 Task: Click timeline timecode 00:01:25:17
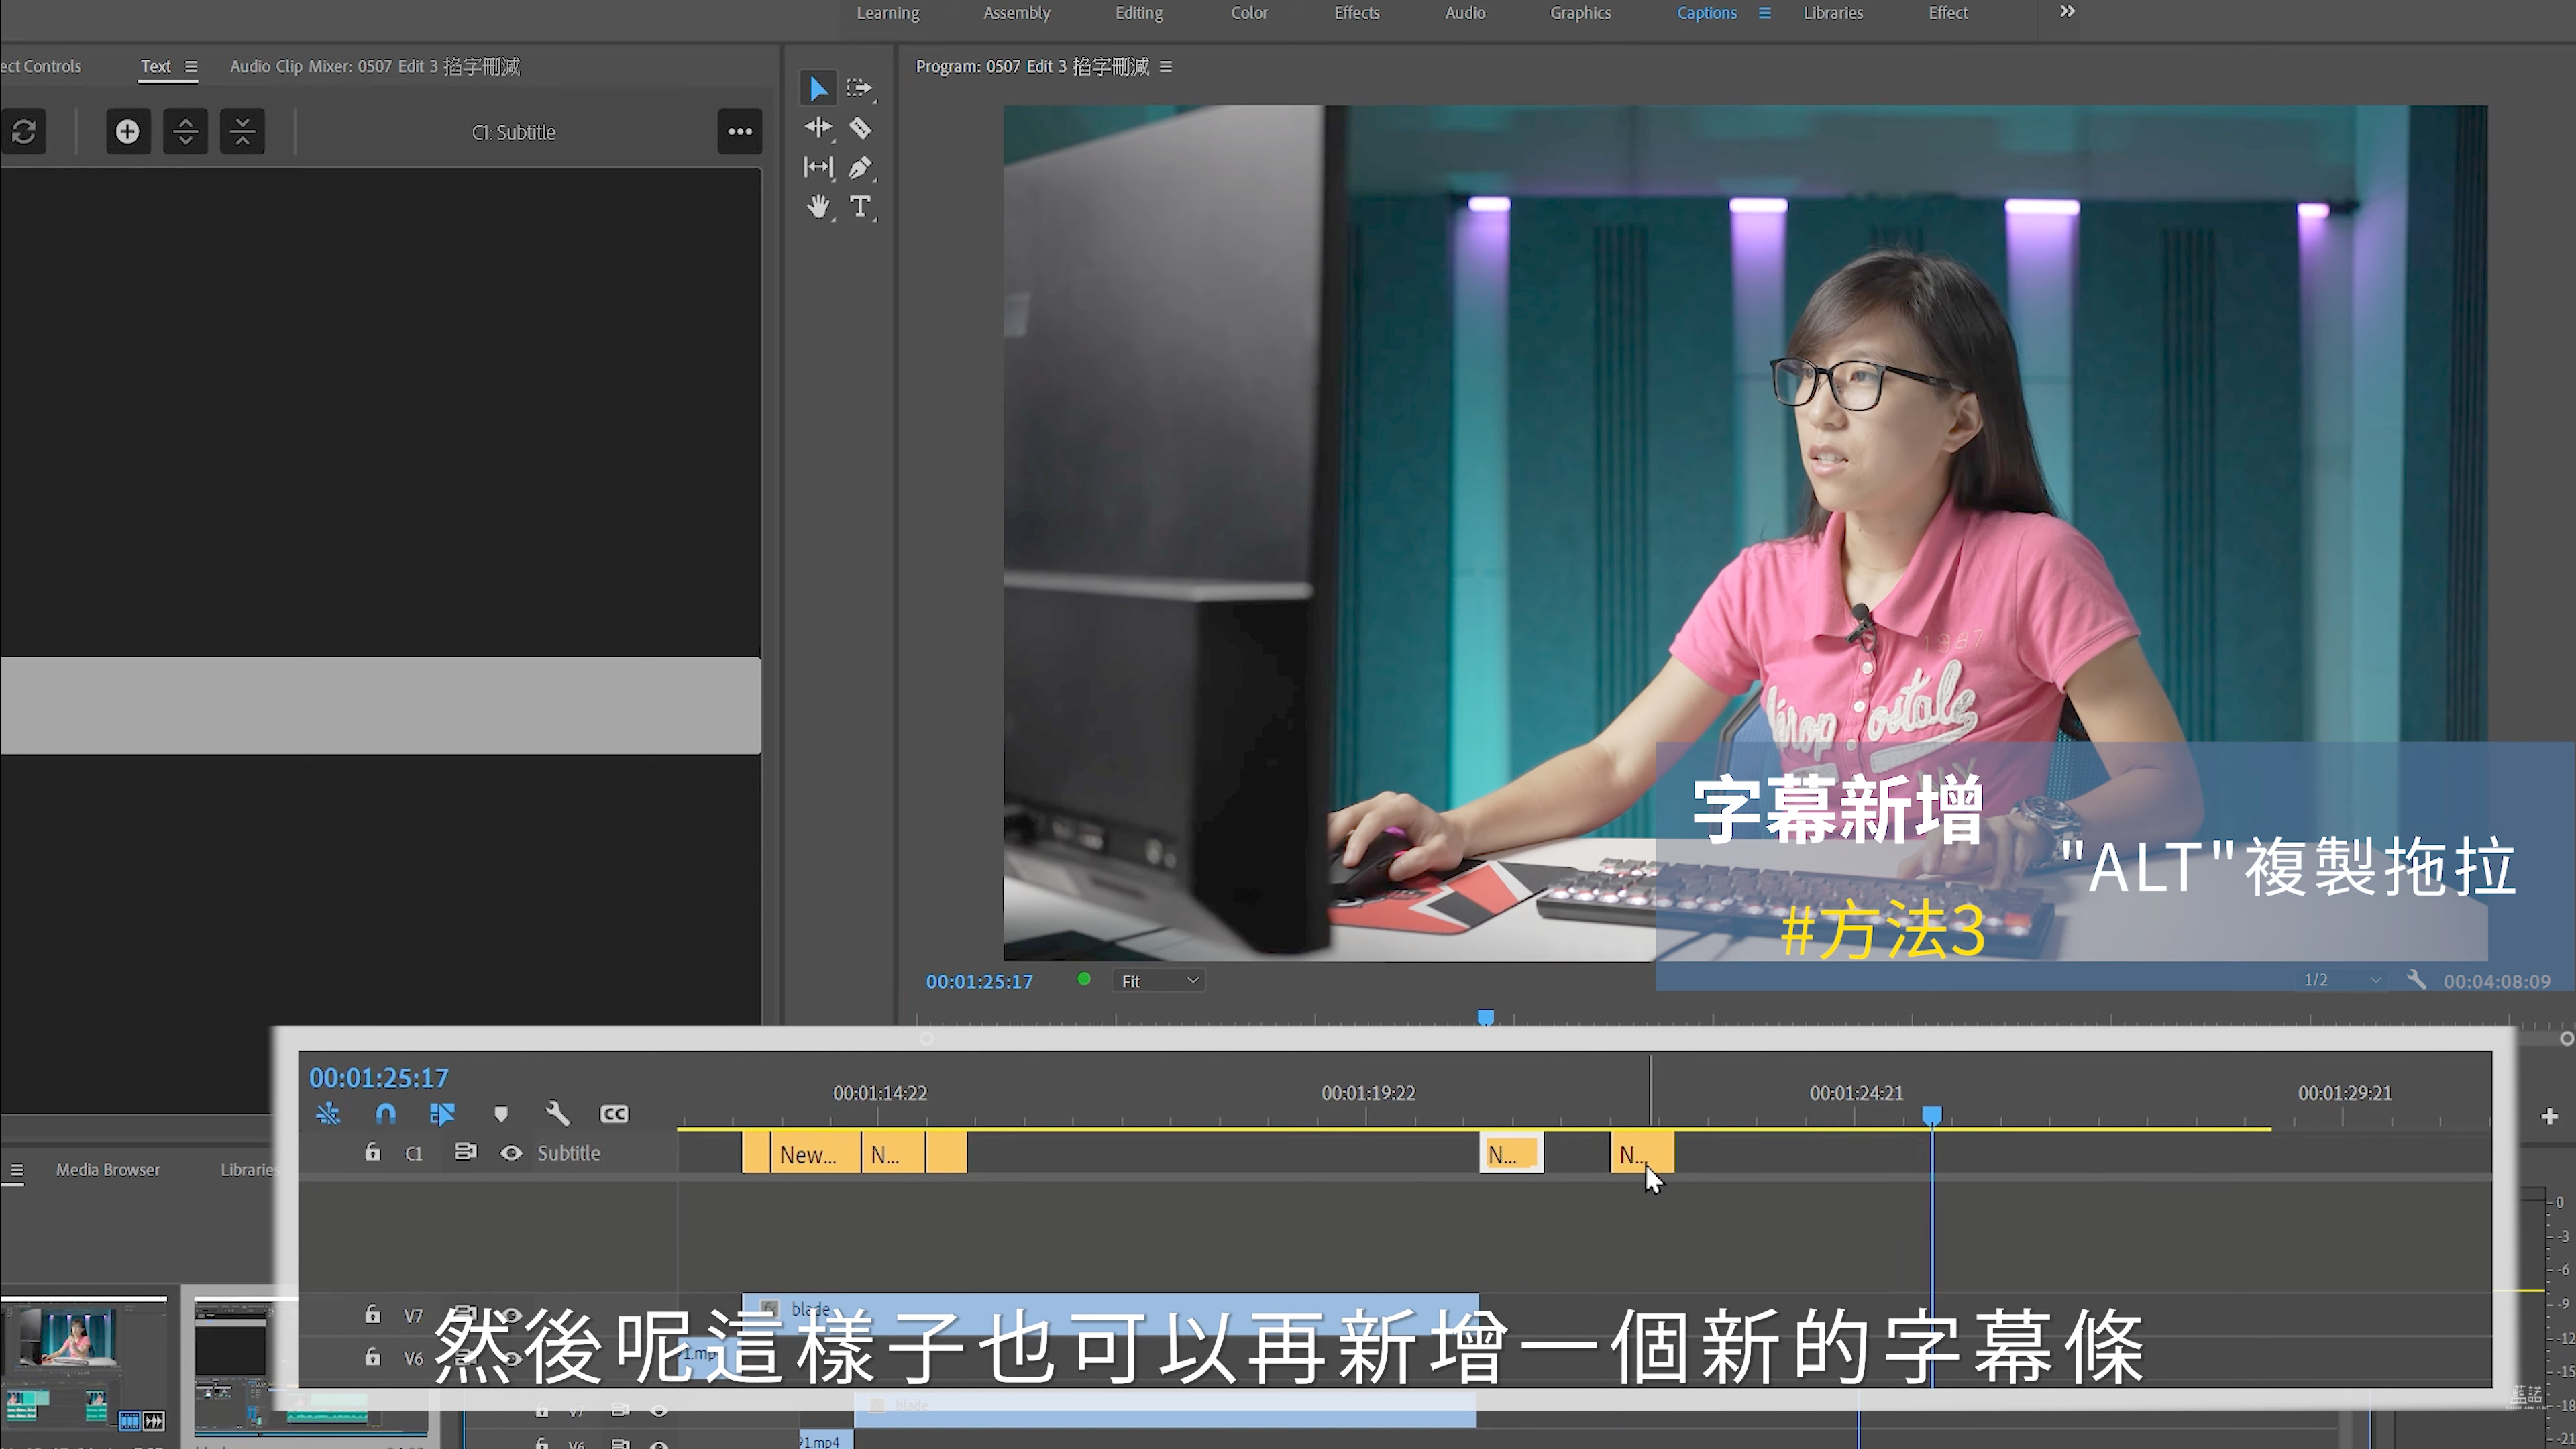379,1078
